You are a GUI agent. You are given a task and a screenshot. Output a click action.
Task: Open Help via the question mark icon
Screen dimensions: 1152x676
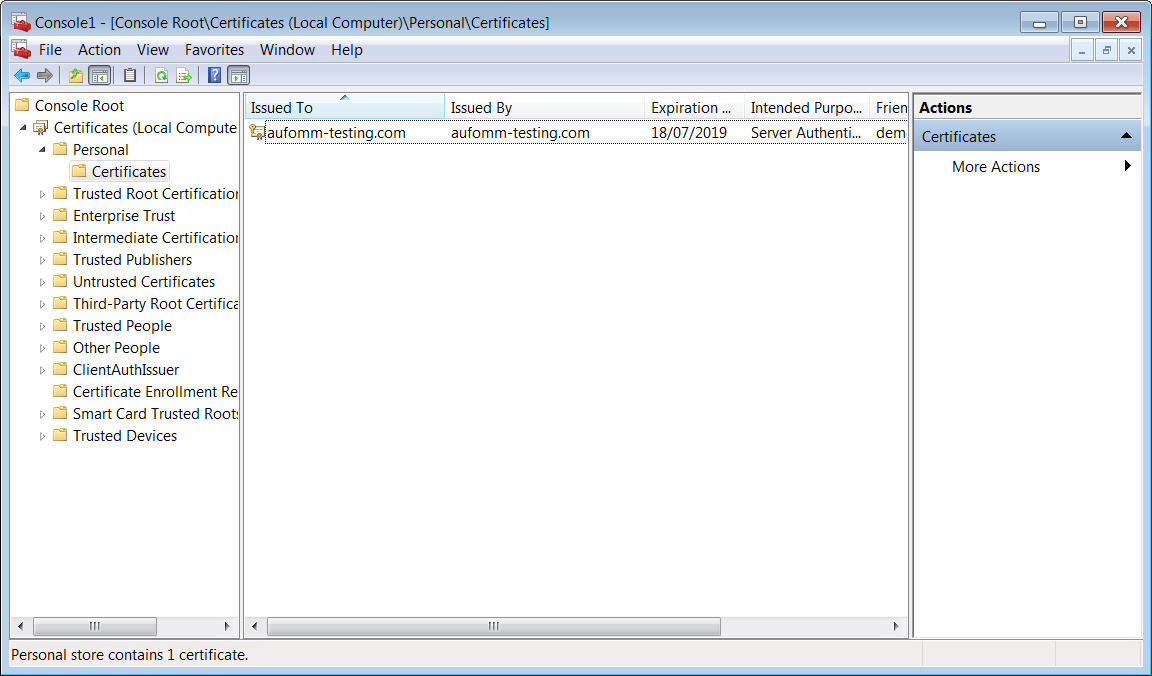214,75
